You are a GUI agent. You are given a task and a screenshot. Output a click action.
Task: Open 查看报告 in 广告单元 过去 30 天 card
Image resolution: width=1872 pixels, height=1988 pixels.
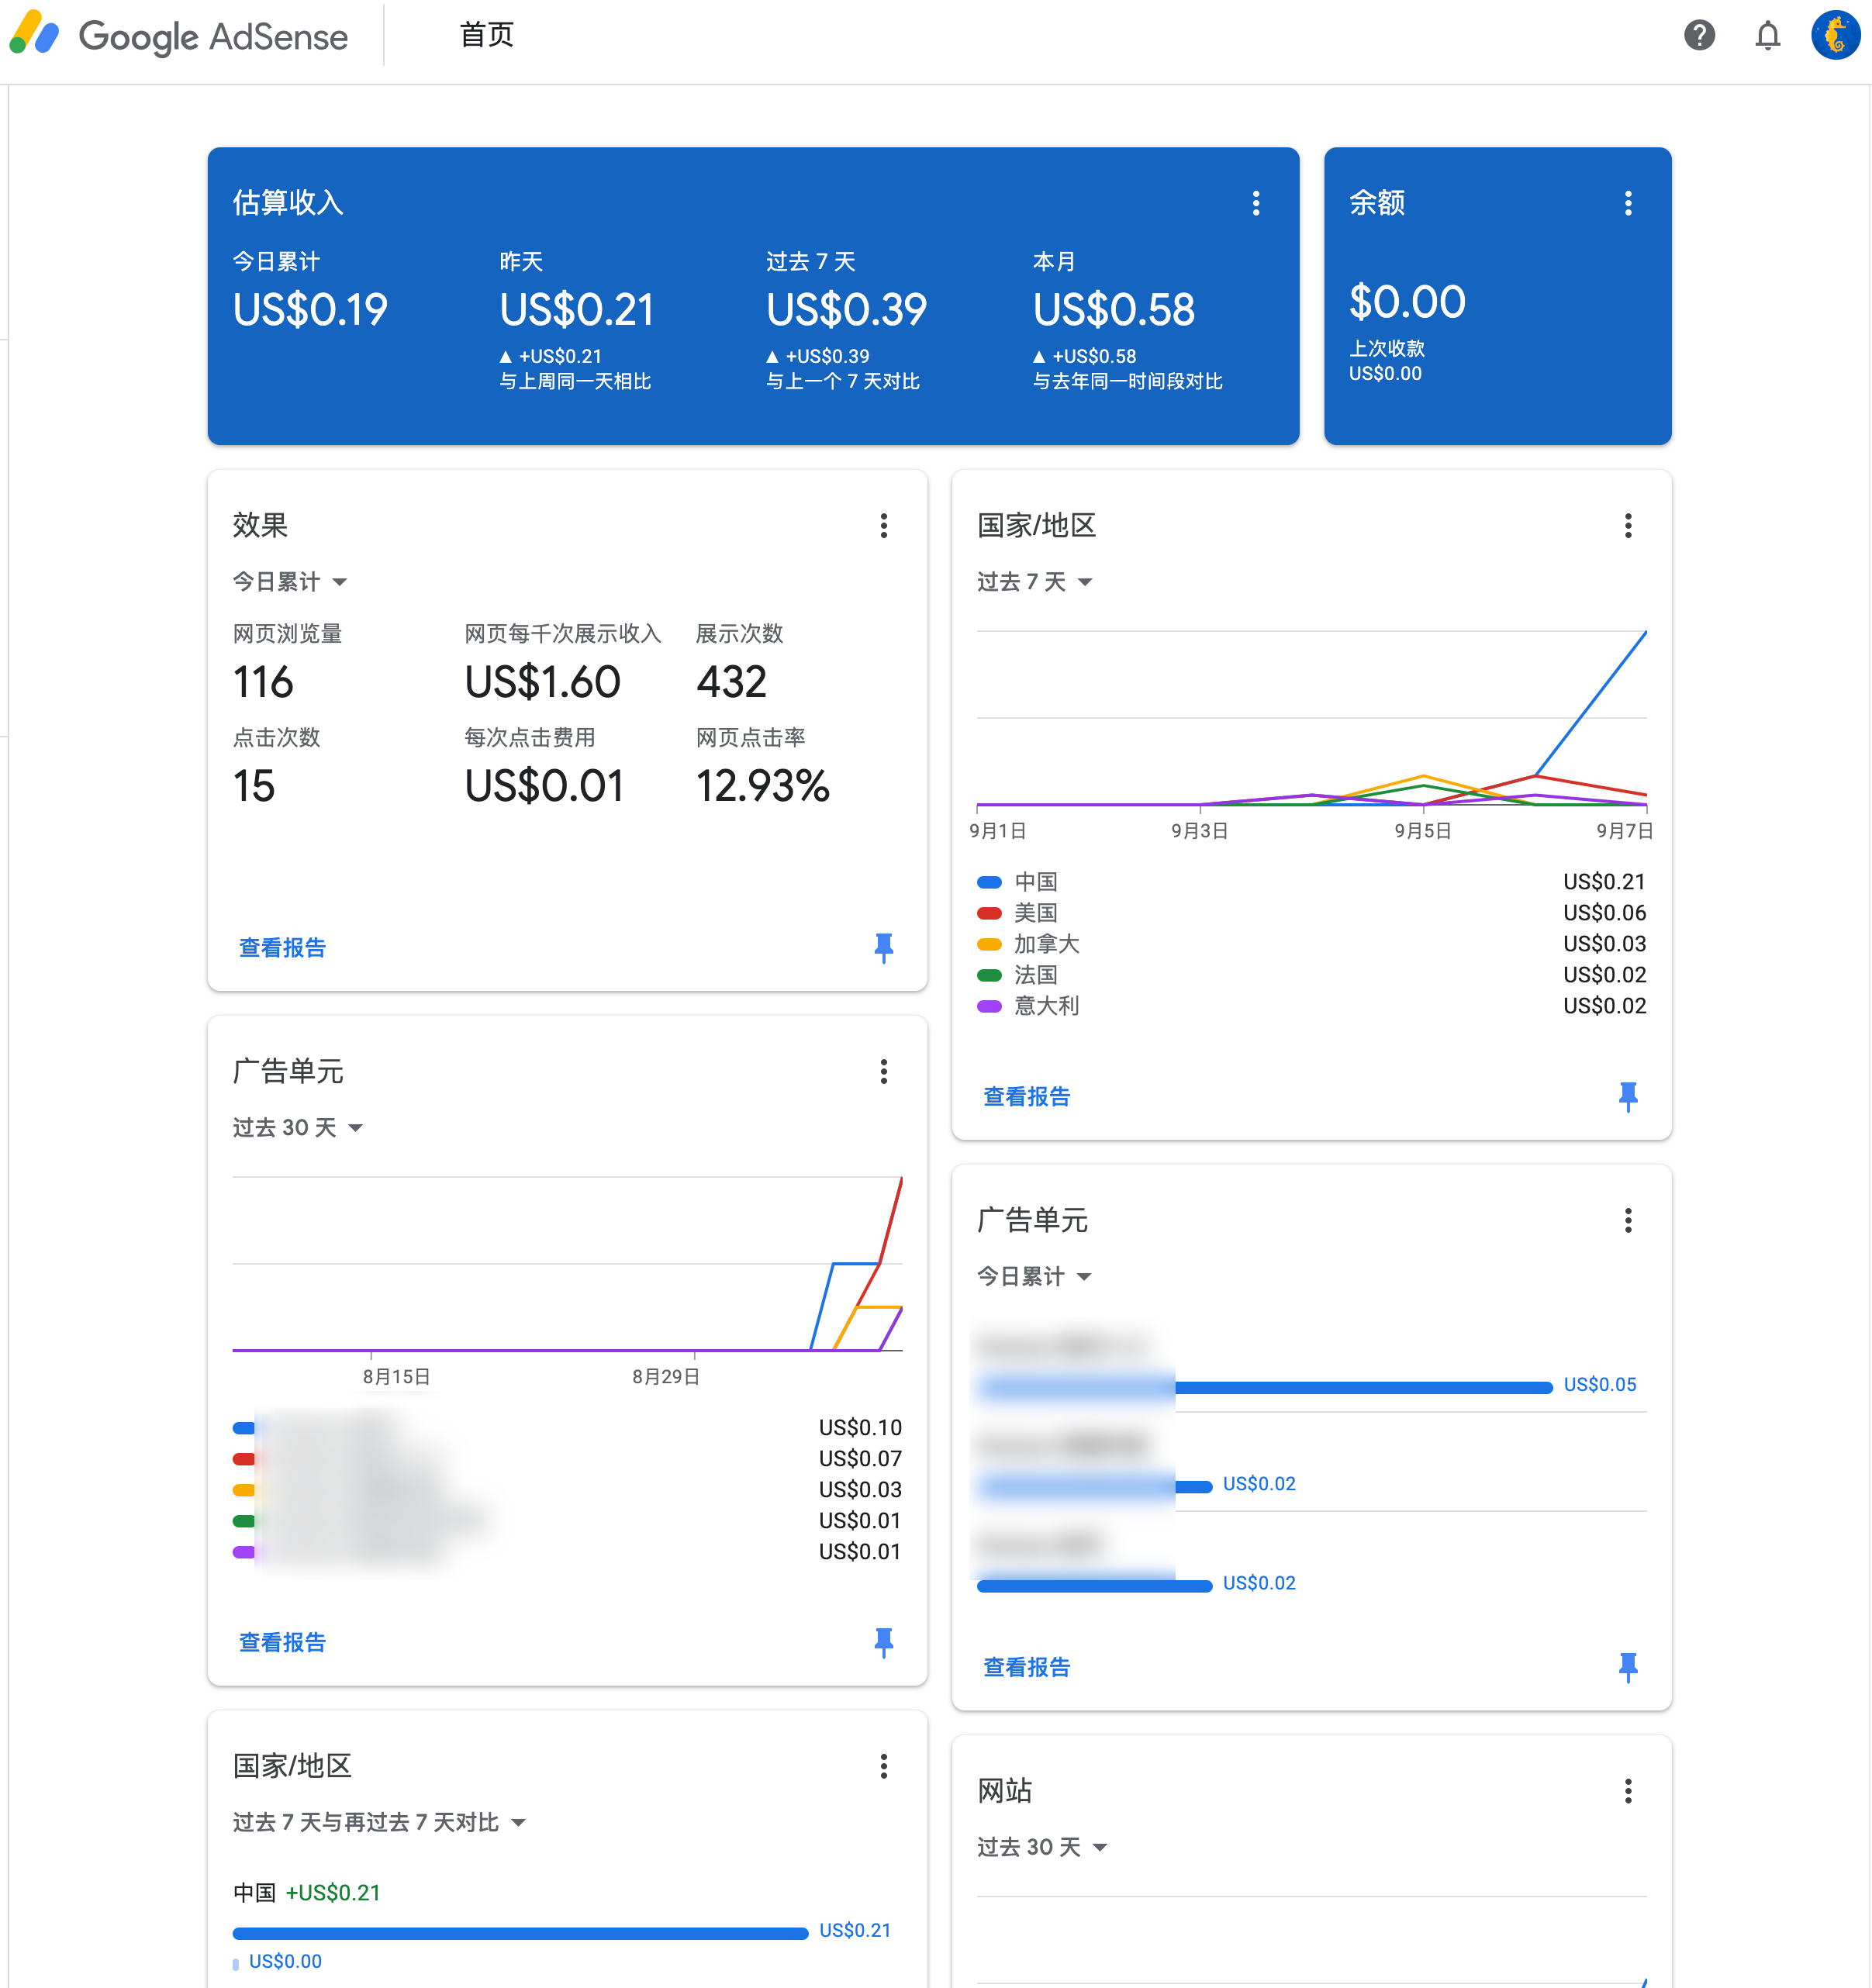coord(283,1643)
